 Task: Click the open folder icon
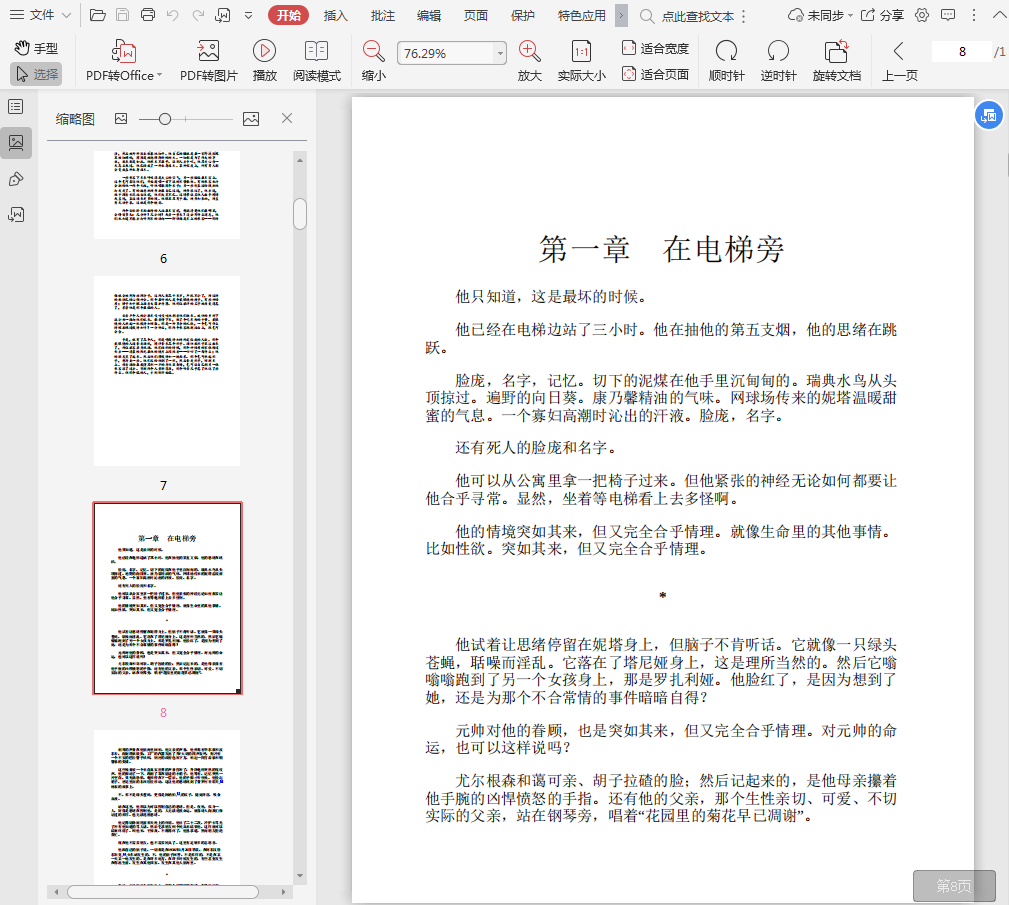[98, 15]
